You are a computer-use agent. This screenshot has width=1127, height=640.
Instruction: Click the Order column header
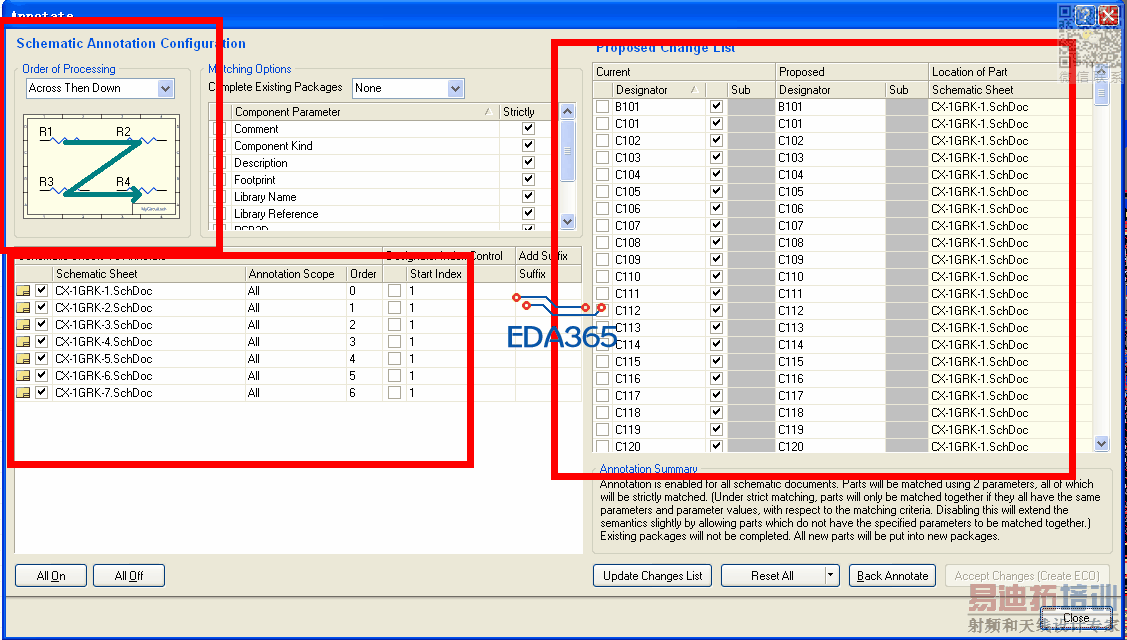click(x=364, y=274)
